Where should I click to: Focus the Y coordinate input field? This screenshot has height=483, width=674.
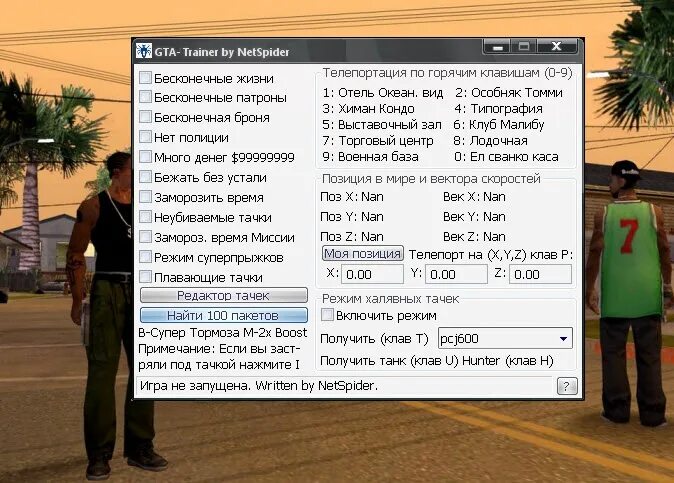(456, 274)
